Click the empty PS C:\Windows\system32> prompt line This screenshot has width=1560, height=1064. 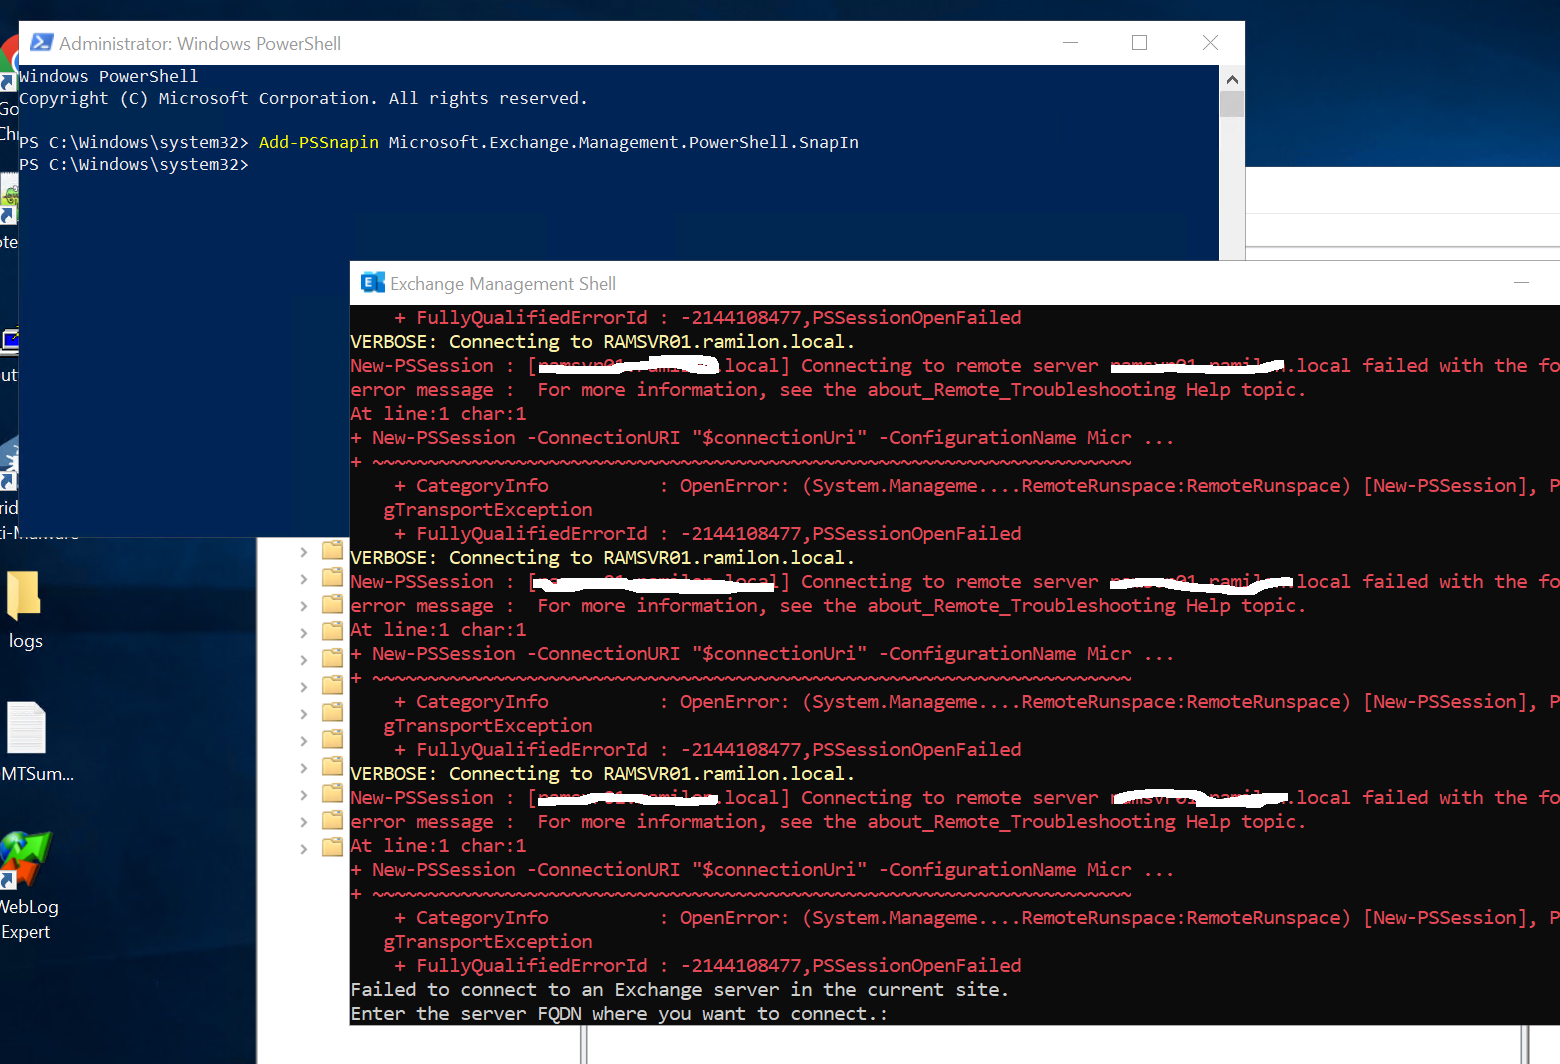click(134, 164)
